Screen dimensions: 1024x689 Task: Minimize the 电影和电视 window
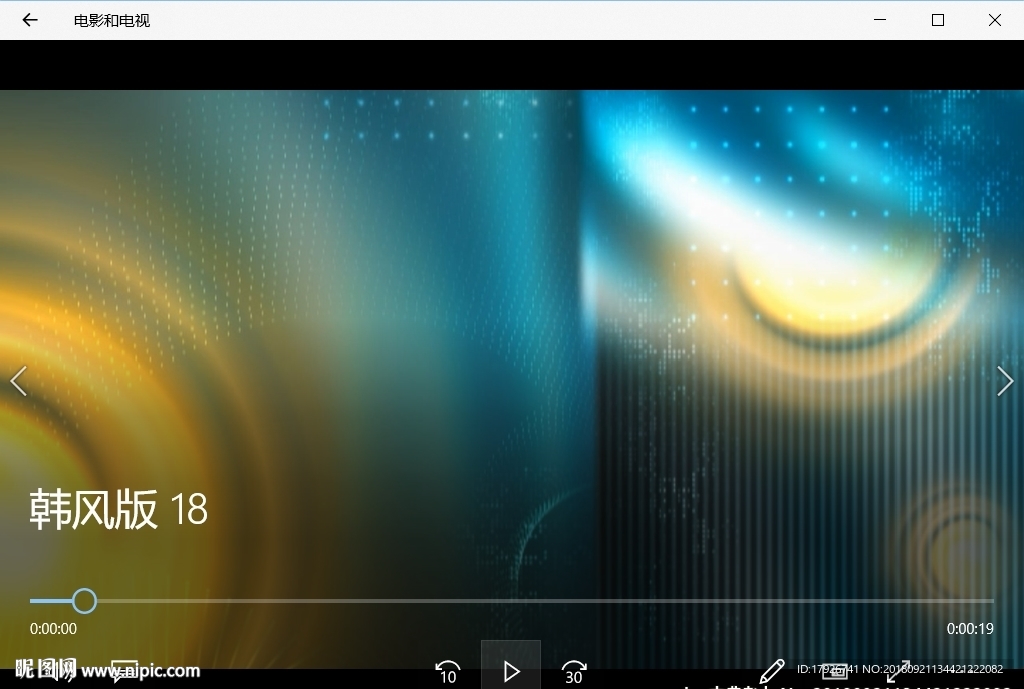click(880, 20)
